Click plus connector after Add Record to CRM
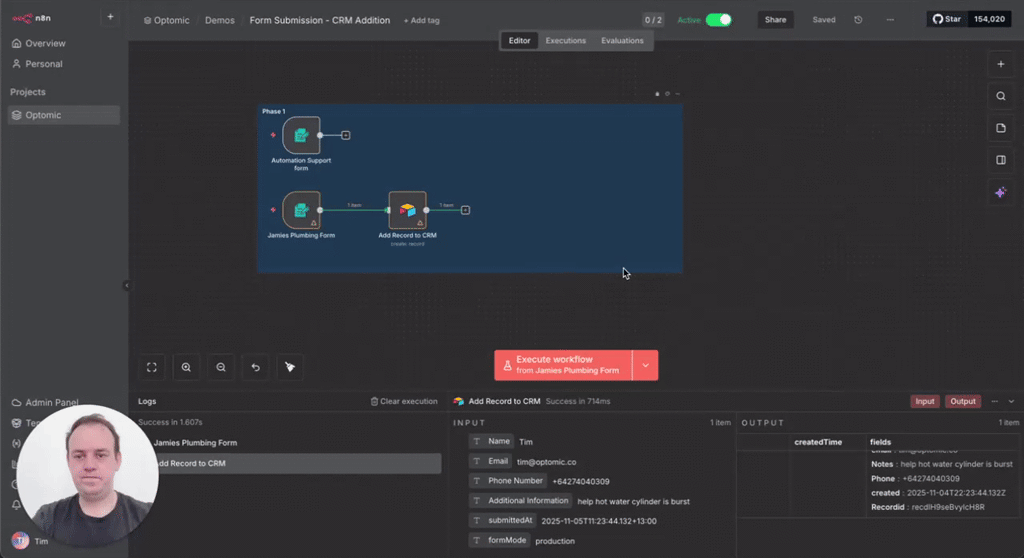The height and width of the screenshot is (558, 1024). (x=465, y=210)
